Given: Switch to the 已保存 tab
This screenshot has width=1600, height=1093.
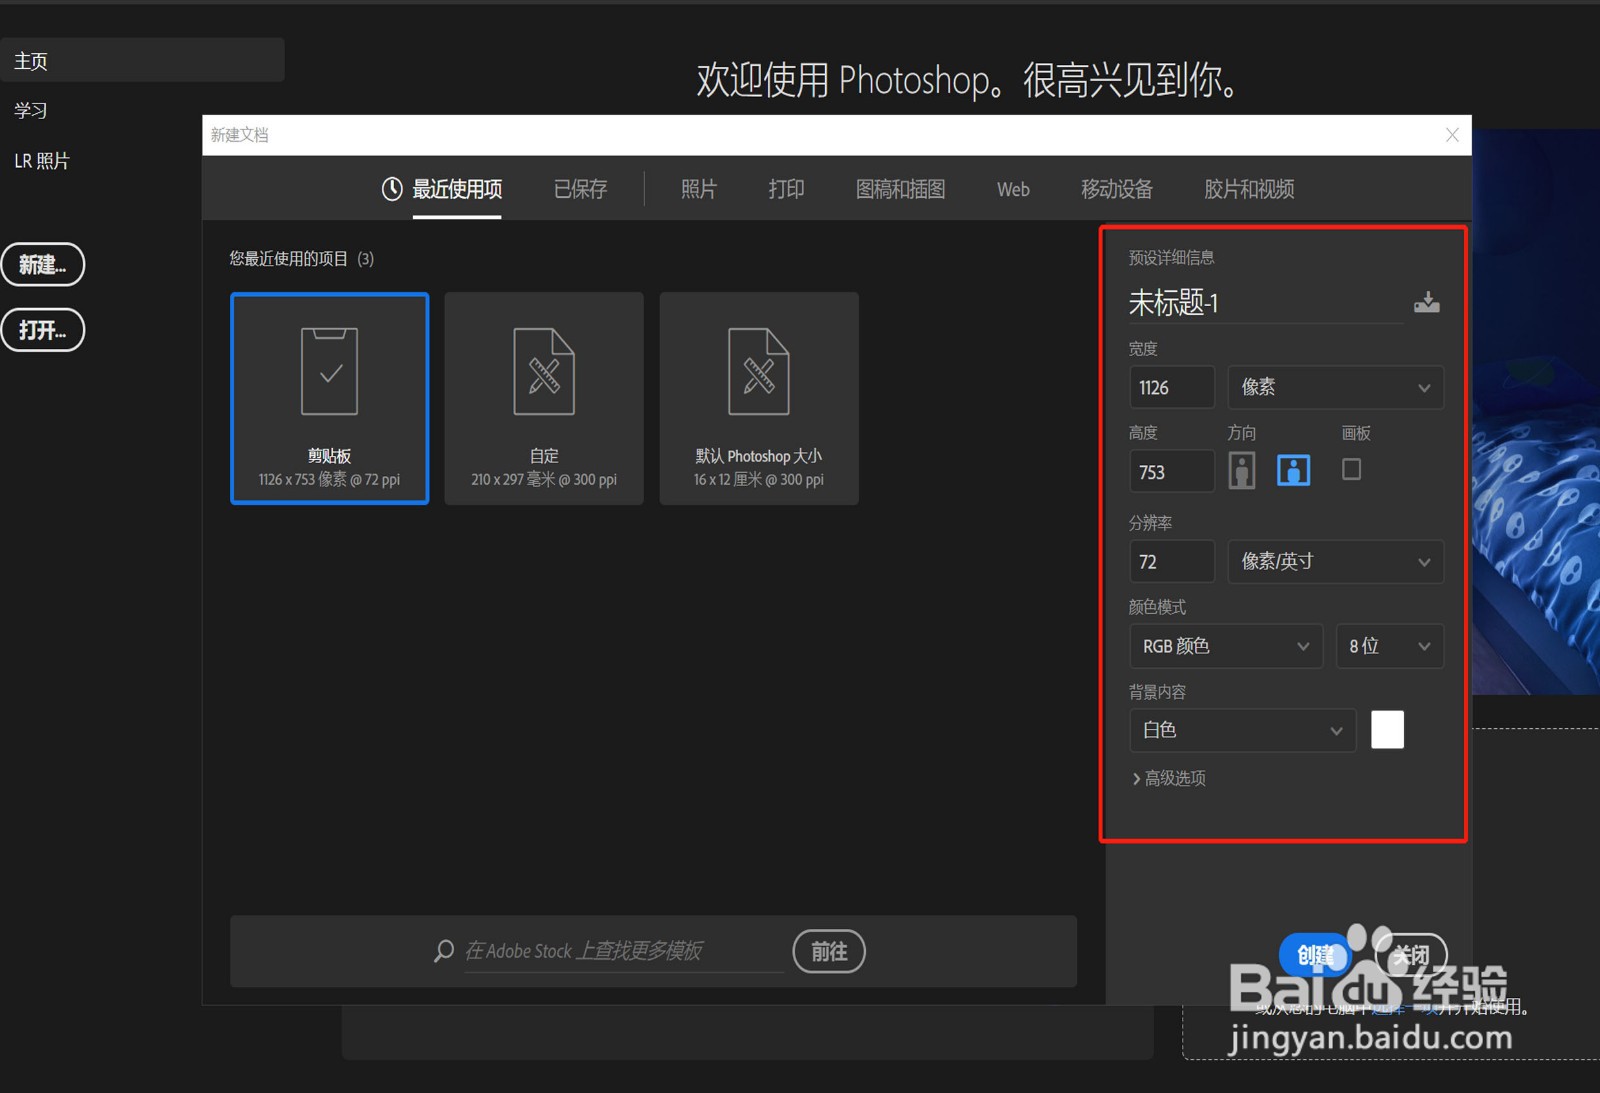Looking at the screenshot, I should (580, 189).
